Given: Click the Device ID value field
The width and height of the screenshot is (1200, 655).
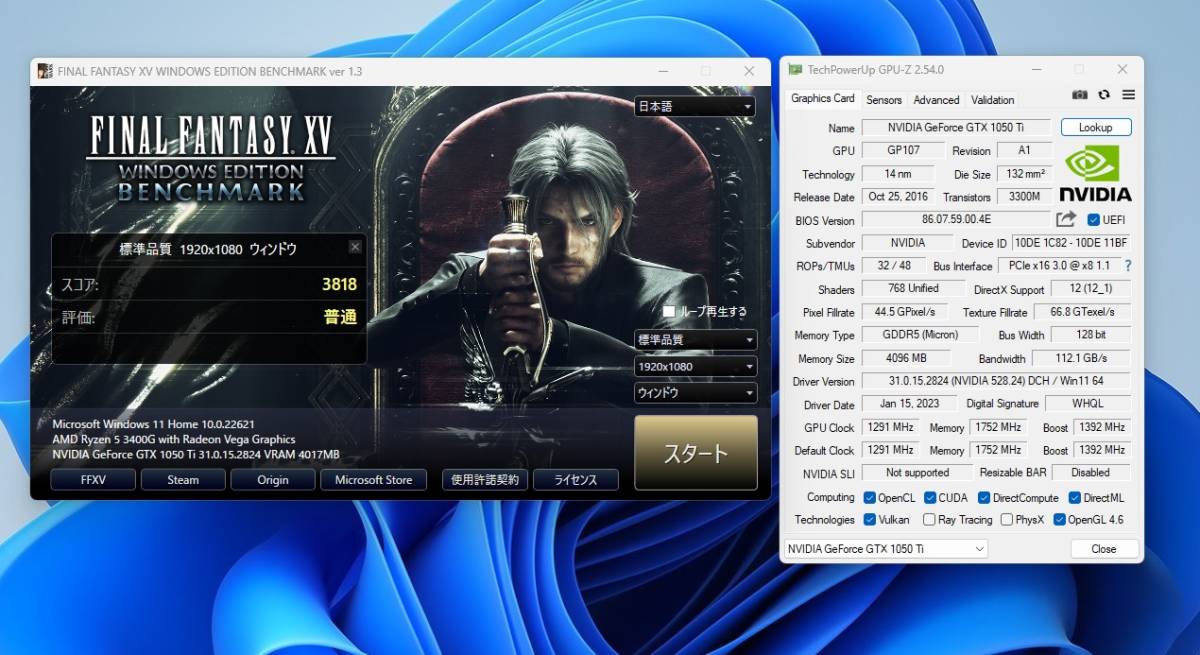Looking at the screenshot, I should (x=1071, y=243).
